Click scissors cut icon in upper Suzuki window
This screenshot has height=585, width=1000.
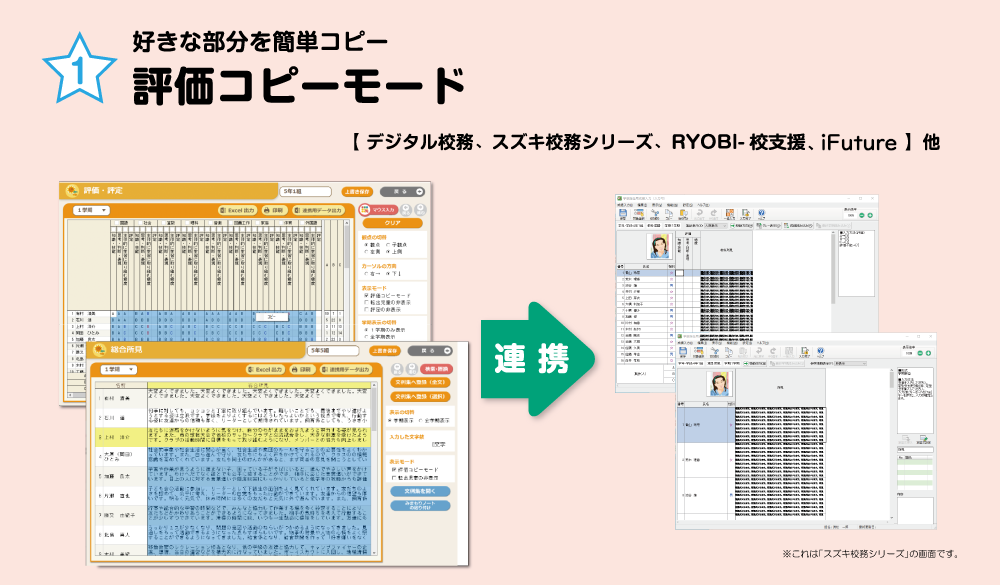pos(654,214)
